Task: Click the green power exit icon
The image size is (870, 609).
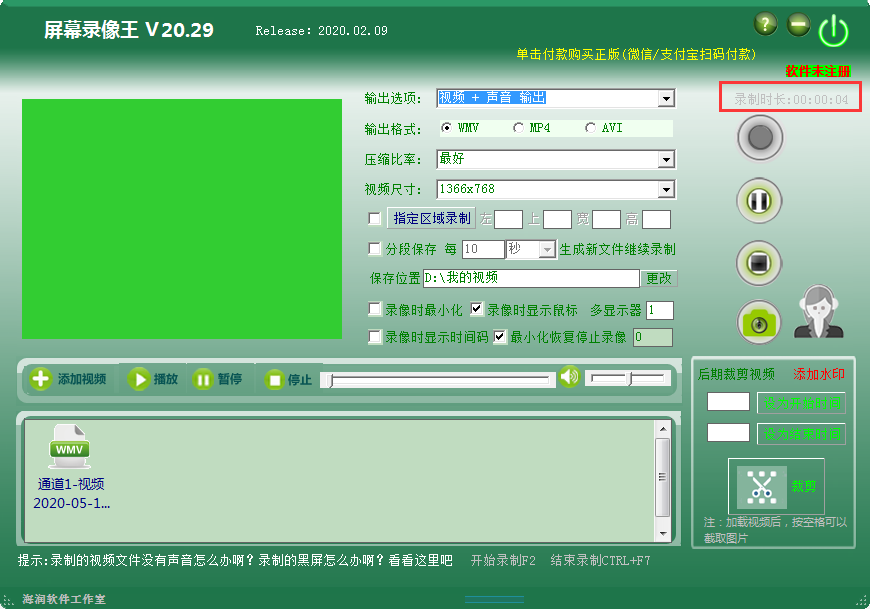Action: pyautogui.click(x=833, y=31)
